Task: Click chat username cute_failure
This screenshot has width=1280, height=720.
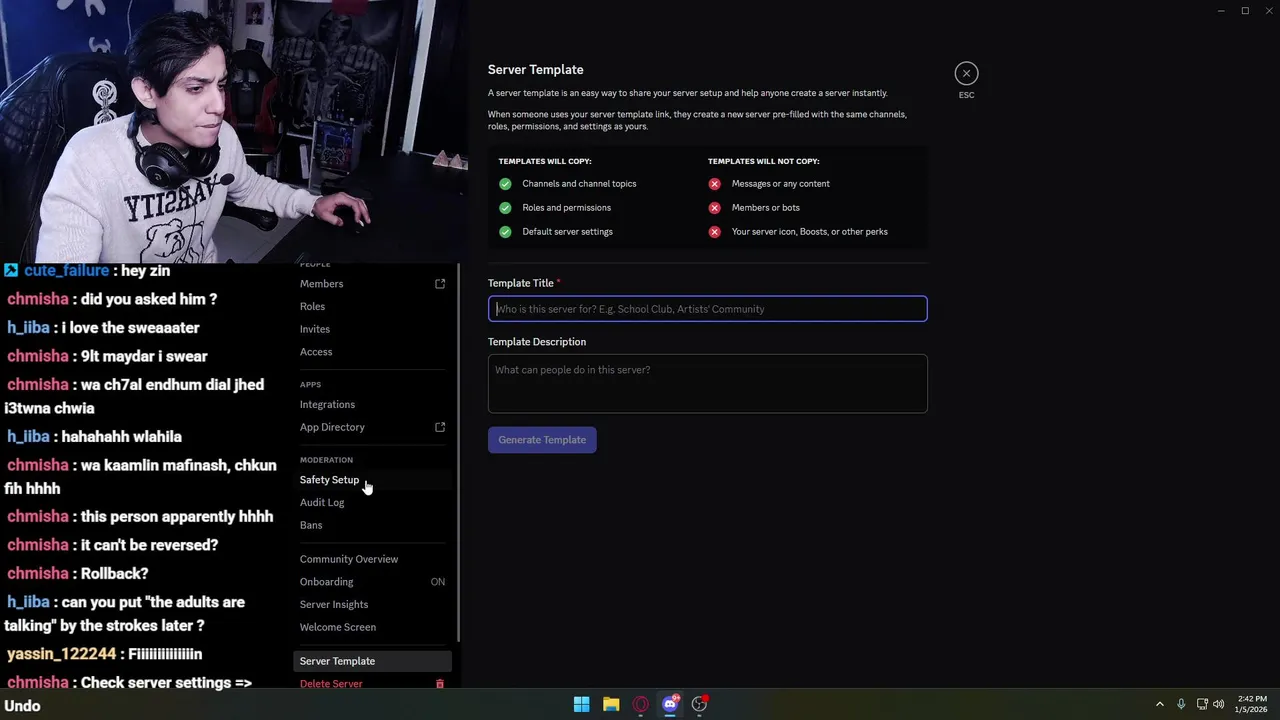Action: pos(67,271)
